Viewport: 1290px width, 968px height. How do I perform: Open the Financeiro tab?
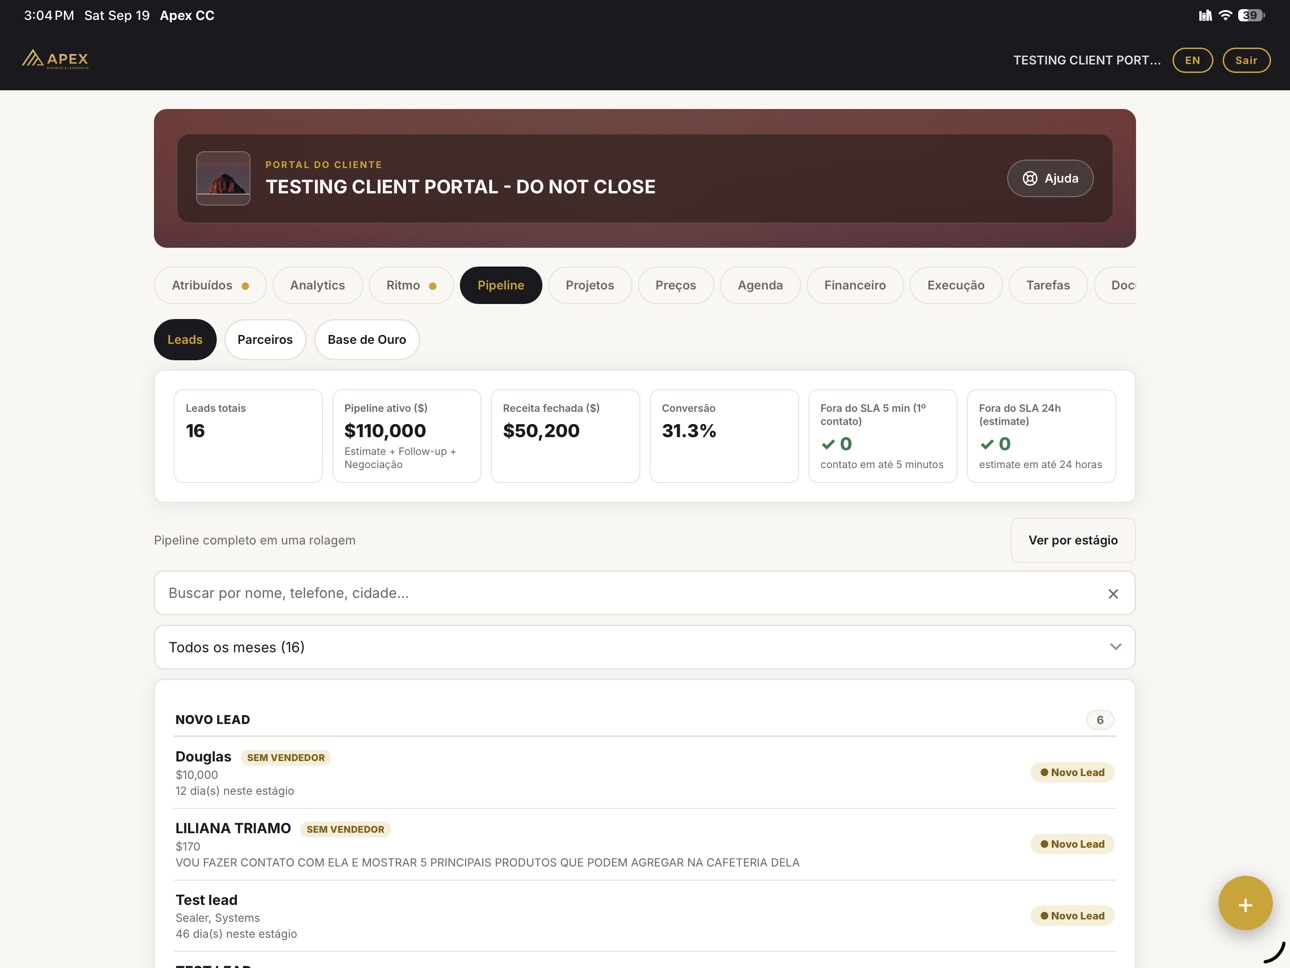855,285
